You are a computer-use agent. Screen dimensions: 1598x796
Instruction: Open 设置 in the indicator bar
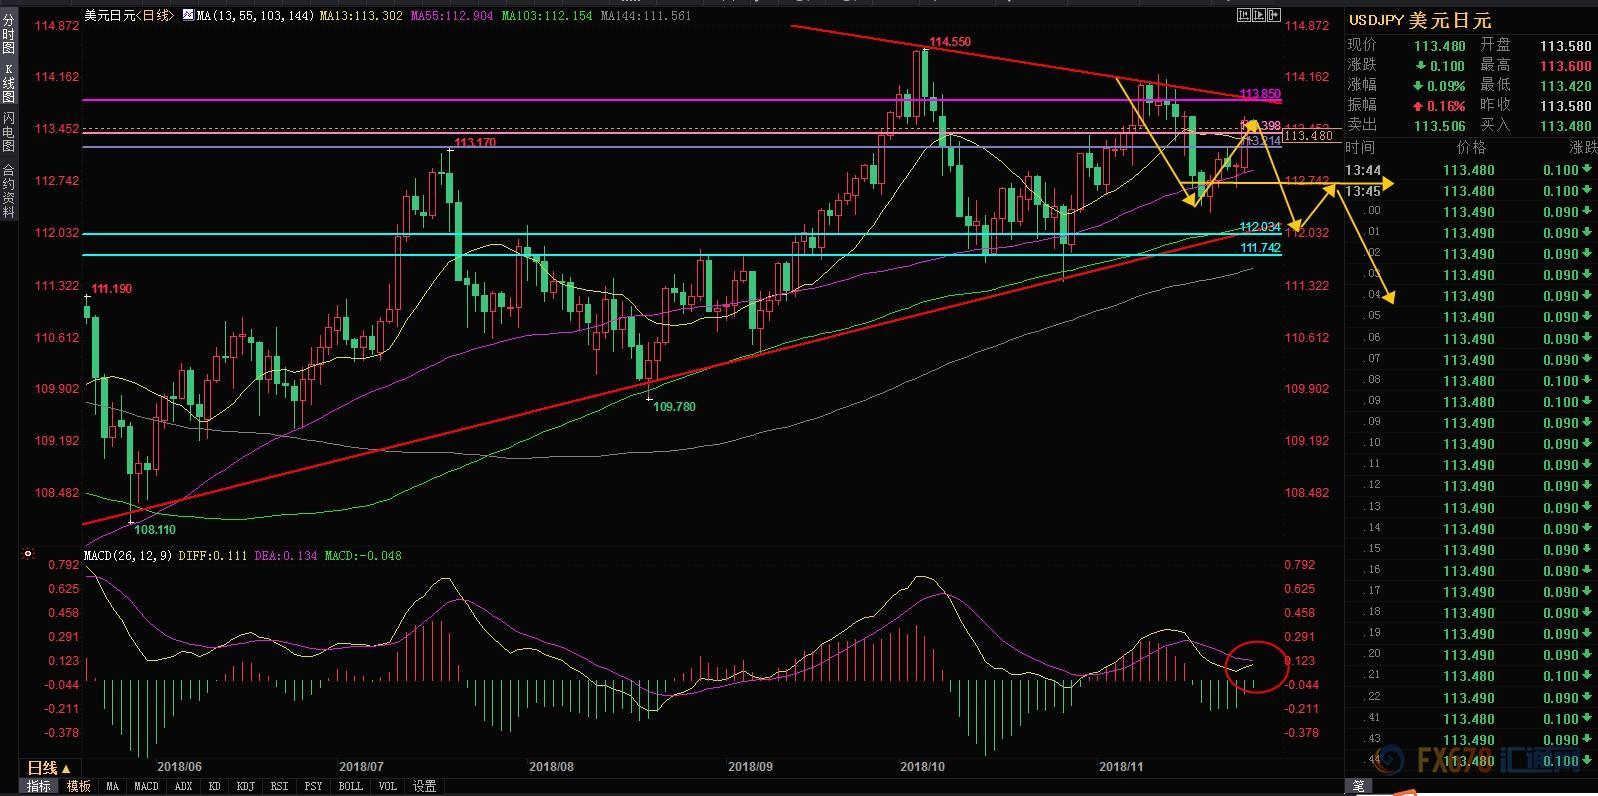[x=424, y=786]
